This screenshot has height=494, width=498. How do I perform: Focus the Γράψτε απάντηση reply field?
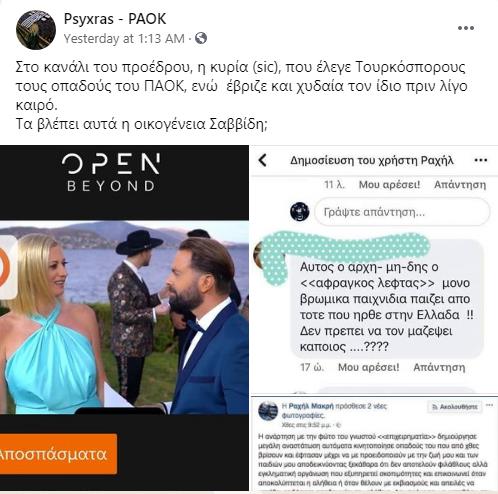[x=402, y=212]
